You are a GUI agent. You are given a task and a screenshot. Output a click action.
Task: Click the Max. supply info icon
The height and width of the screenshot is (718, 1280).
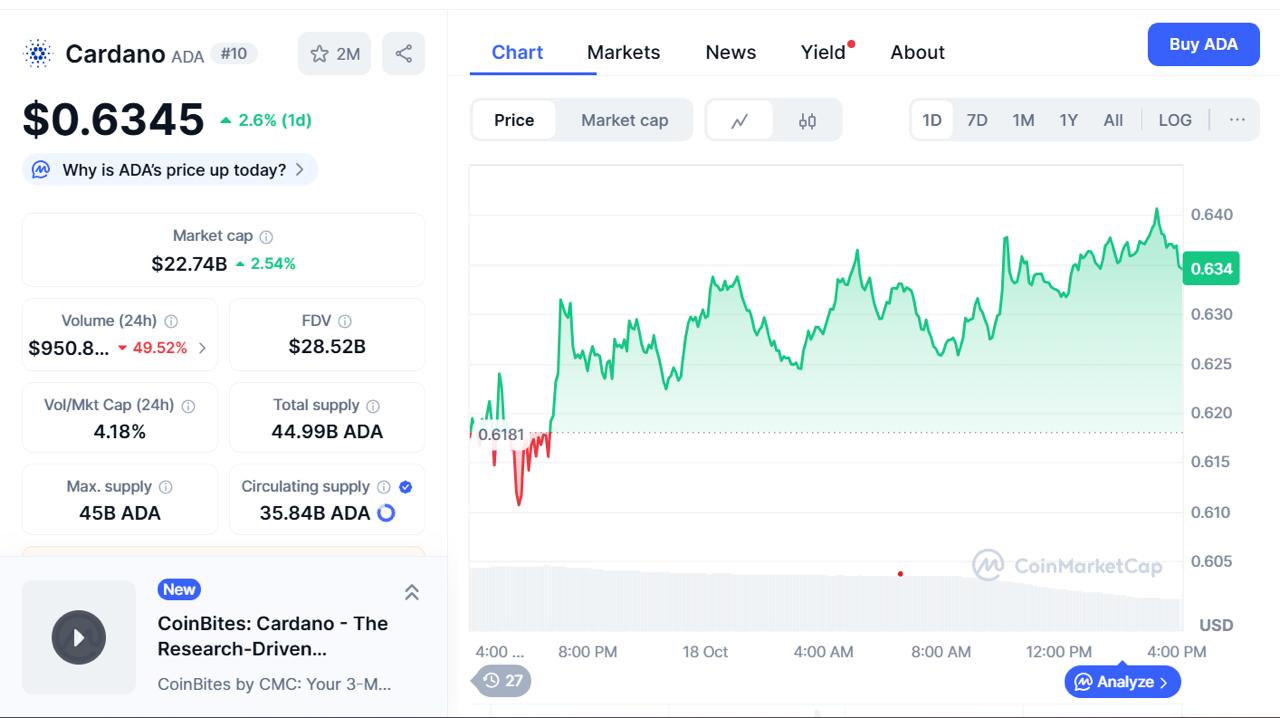pos(166,487)
